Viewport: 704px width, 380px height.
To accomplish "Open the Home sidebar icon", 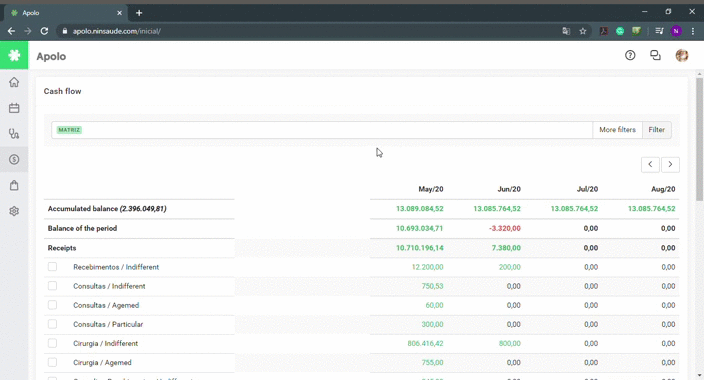I will click(x=14, y=82).
